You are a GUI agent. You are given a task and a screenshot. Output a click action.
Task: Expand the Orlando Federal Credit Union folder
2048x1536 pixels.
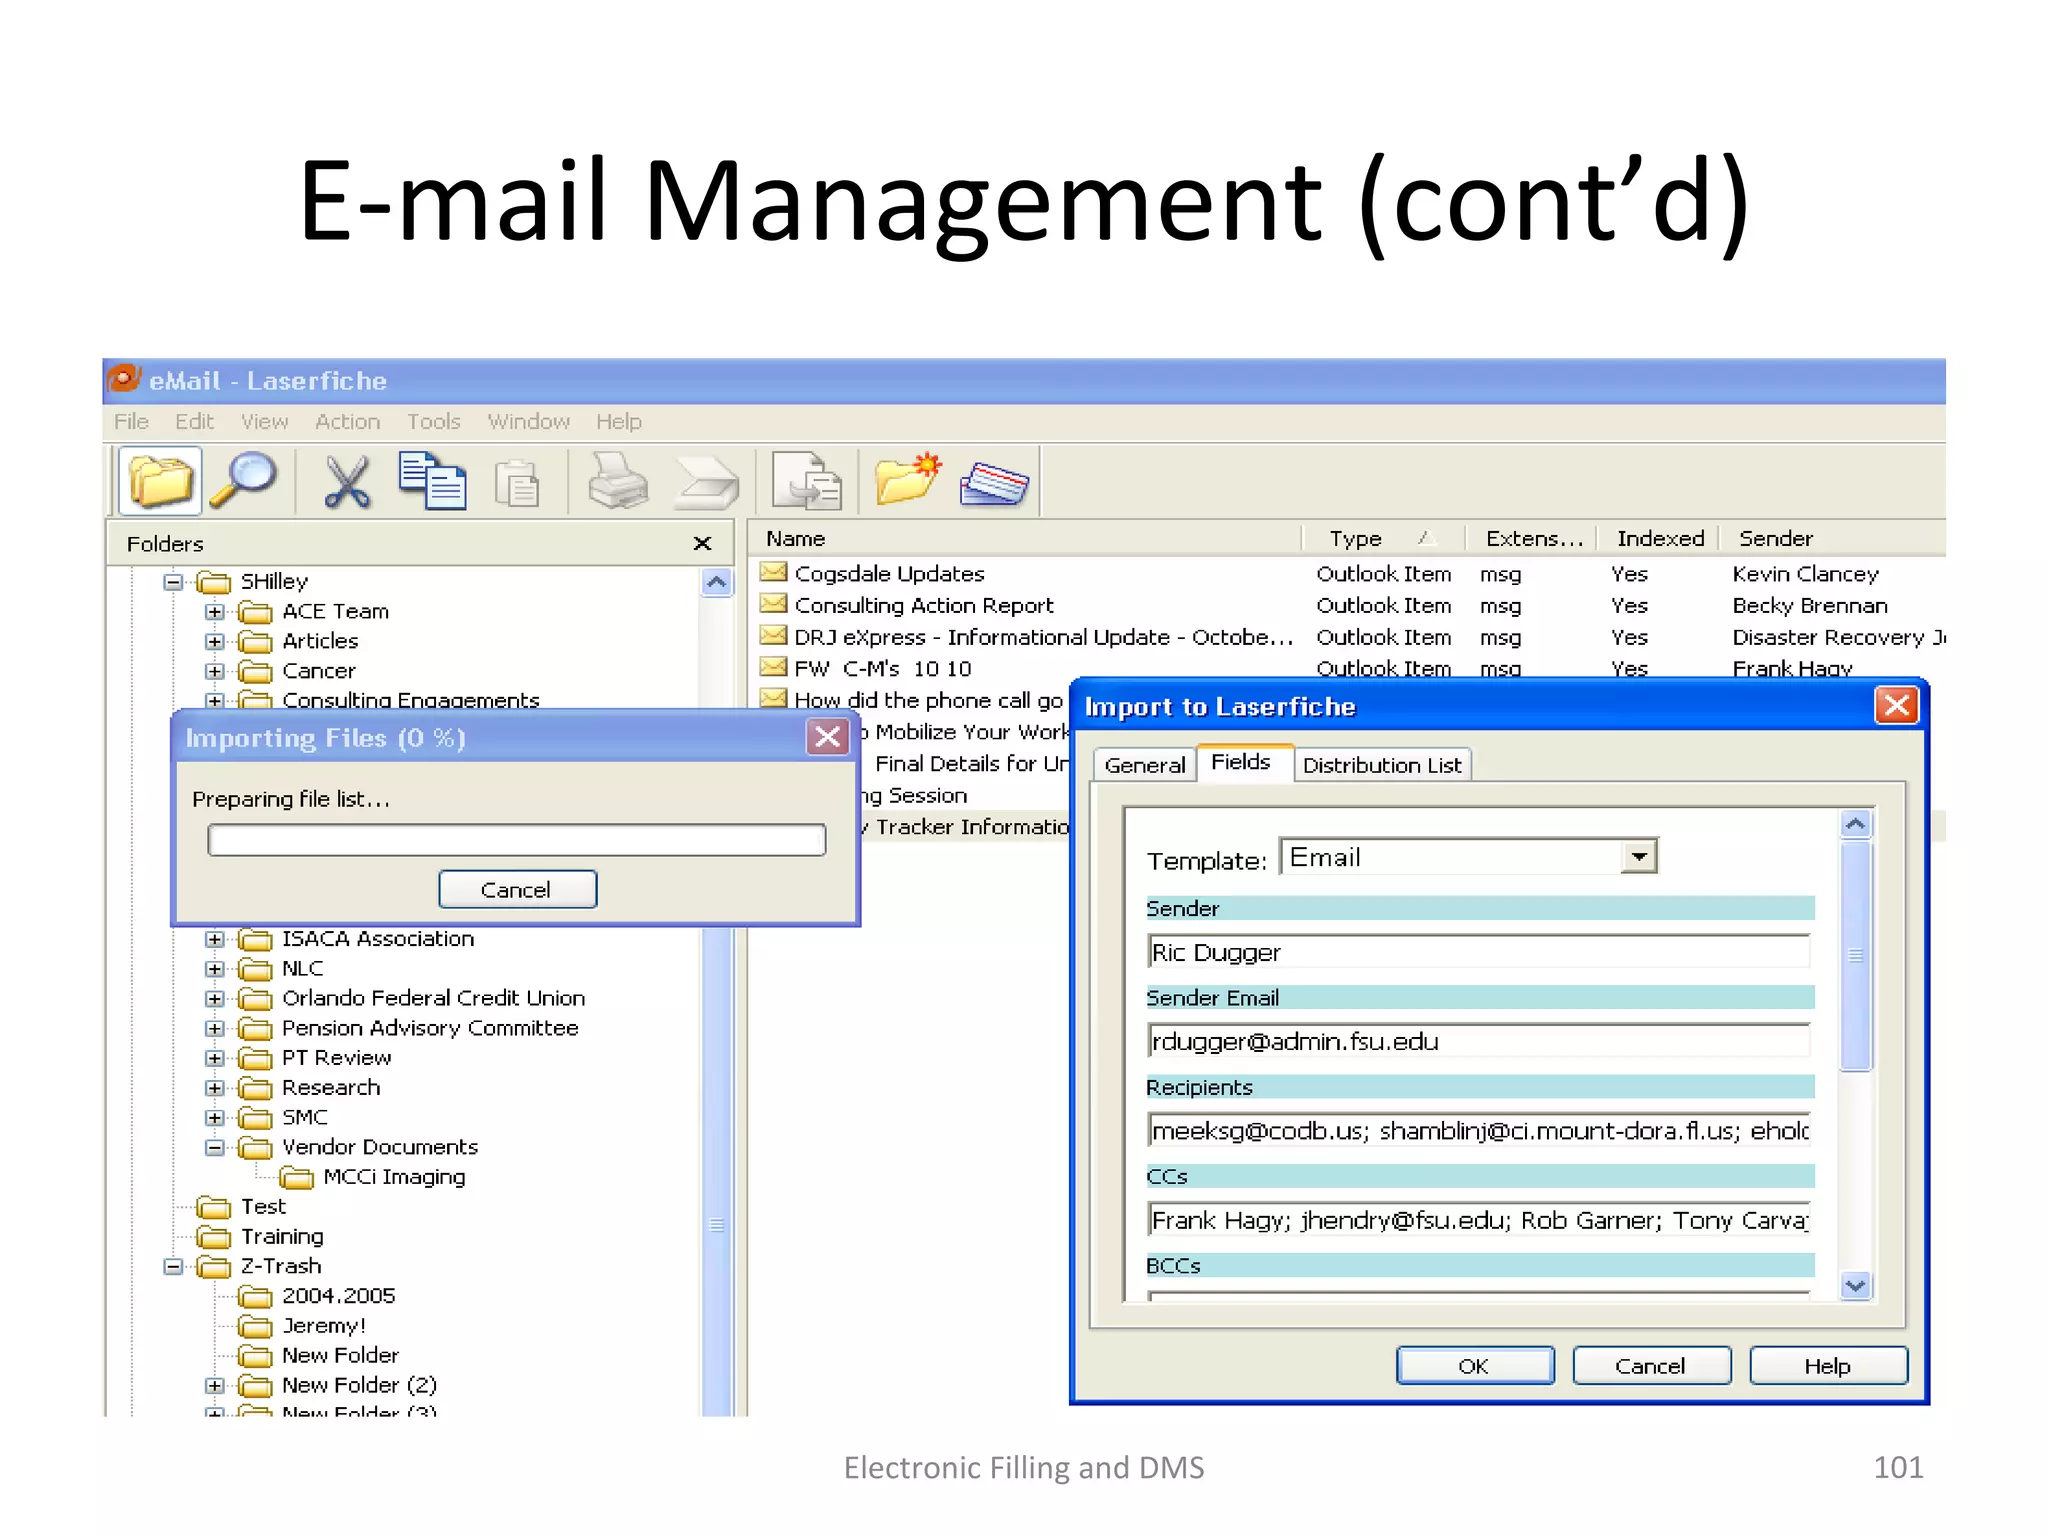(x=214, y=998)
